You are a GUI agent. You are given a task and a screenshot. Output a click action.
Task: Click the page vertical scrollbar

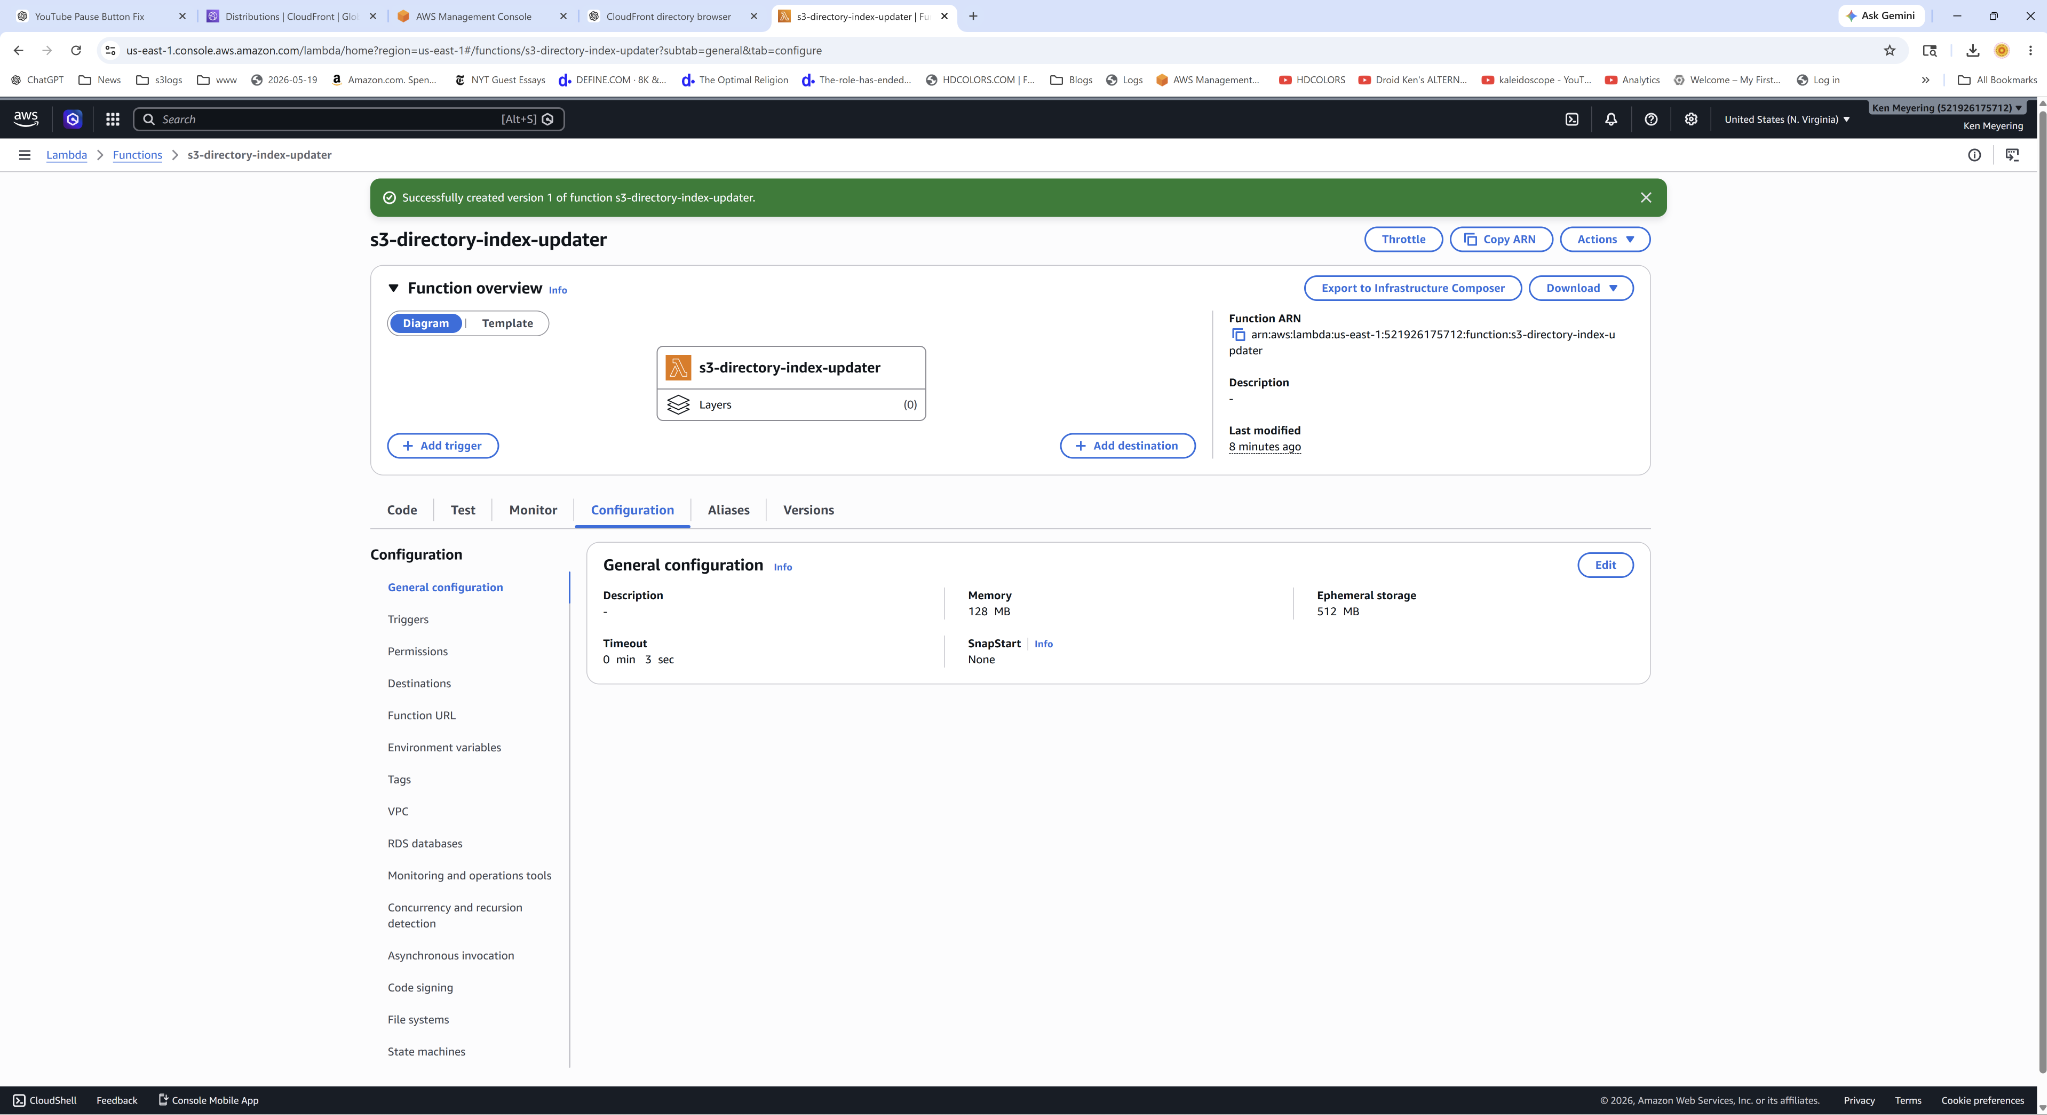click(x=2041, y=590)
